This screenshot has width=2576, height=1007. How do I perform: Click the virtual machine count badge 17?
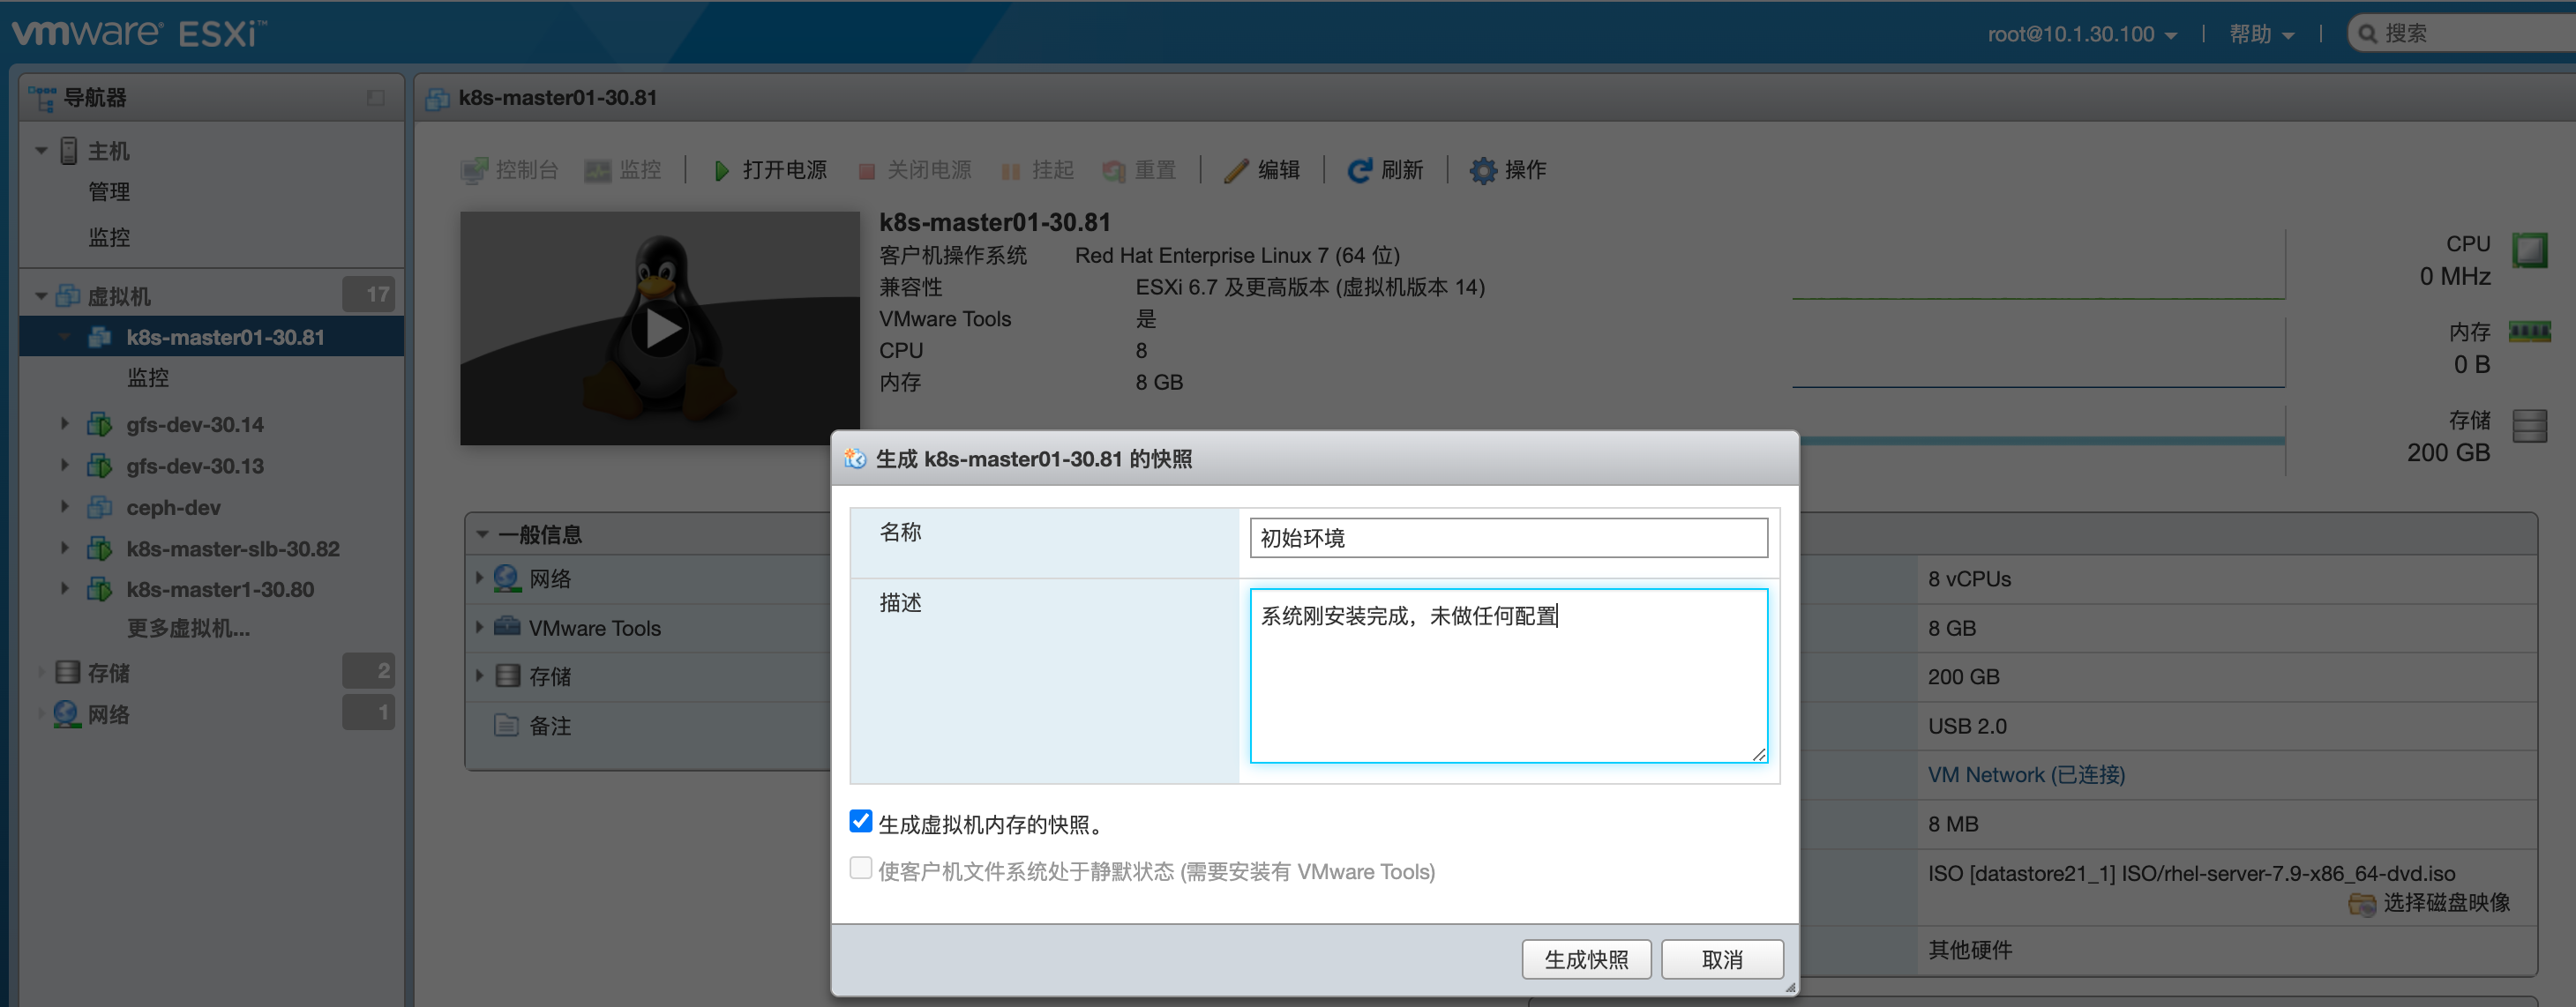(369, 294)
